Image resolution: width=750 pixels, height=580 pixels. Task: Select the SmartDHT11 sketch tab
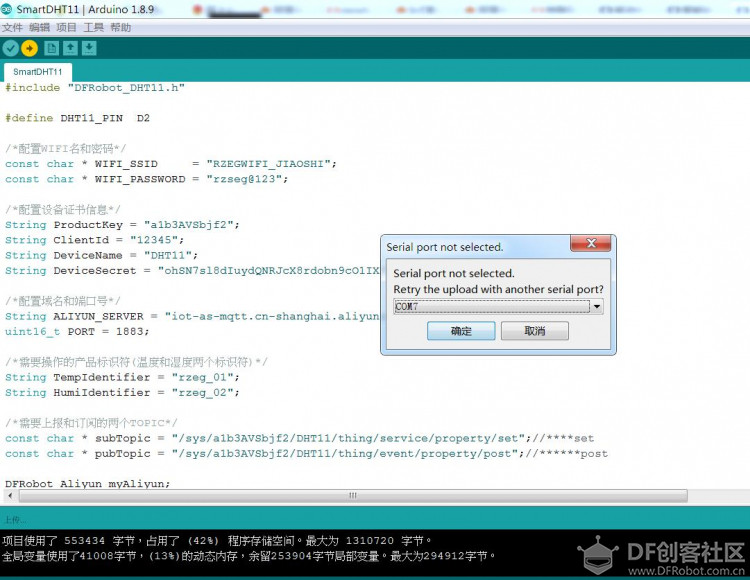point(38,72)
